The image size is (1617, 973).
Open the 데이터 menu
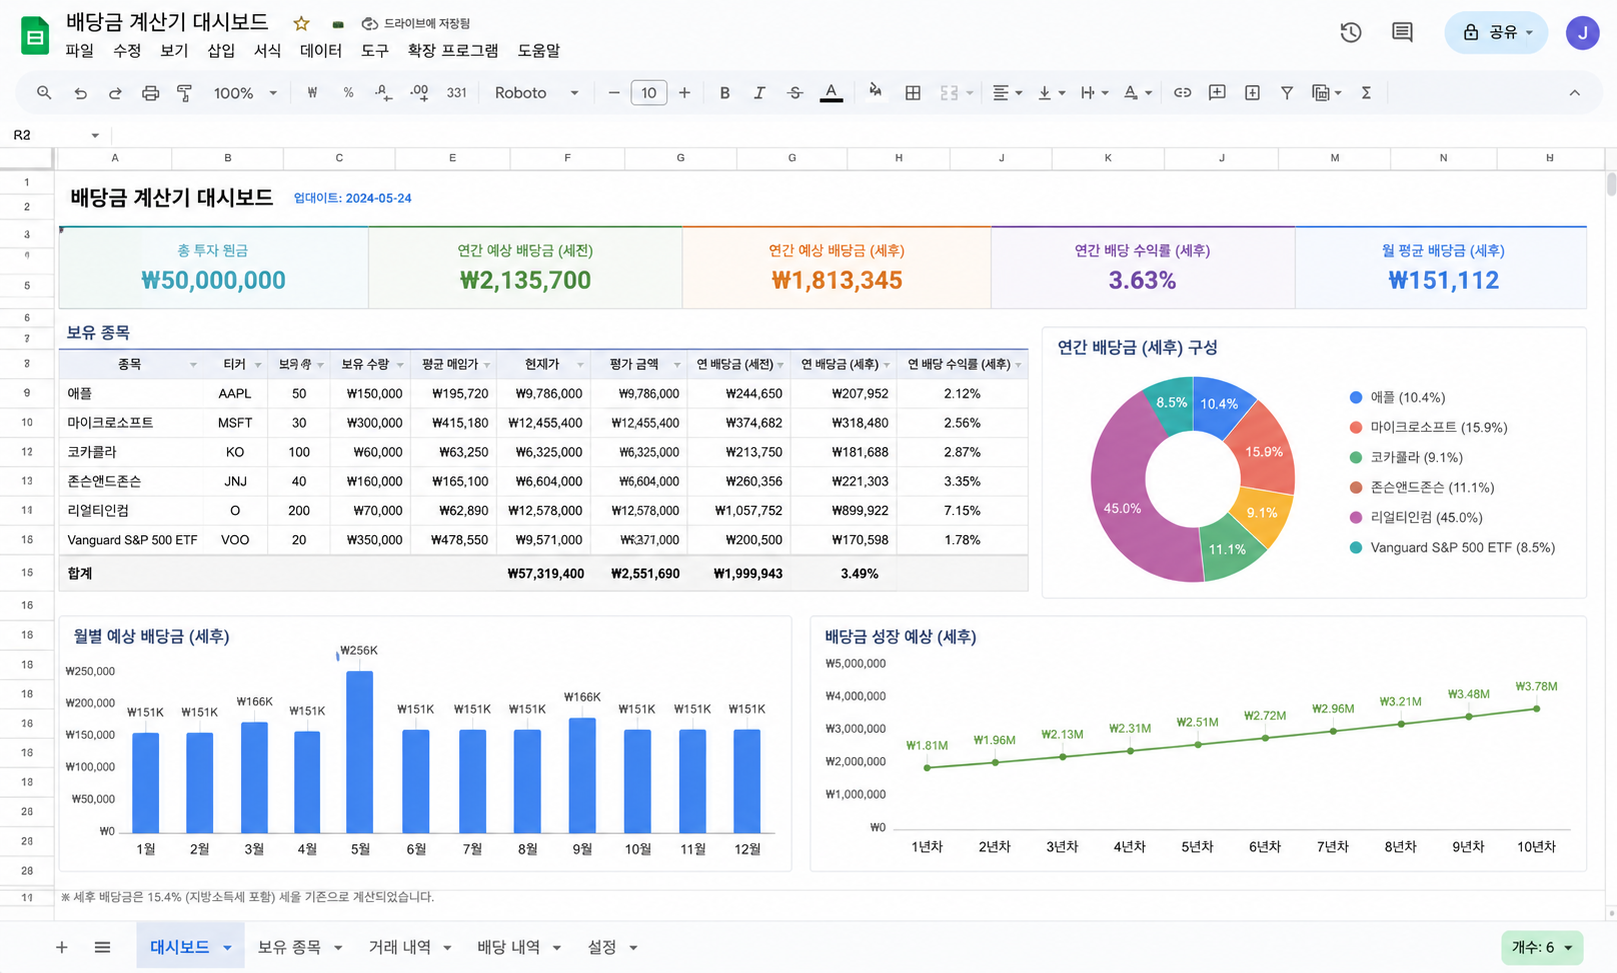click(321, 51)
